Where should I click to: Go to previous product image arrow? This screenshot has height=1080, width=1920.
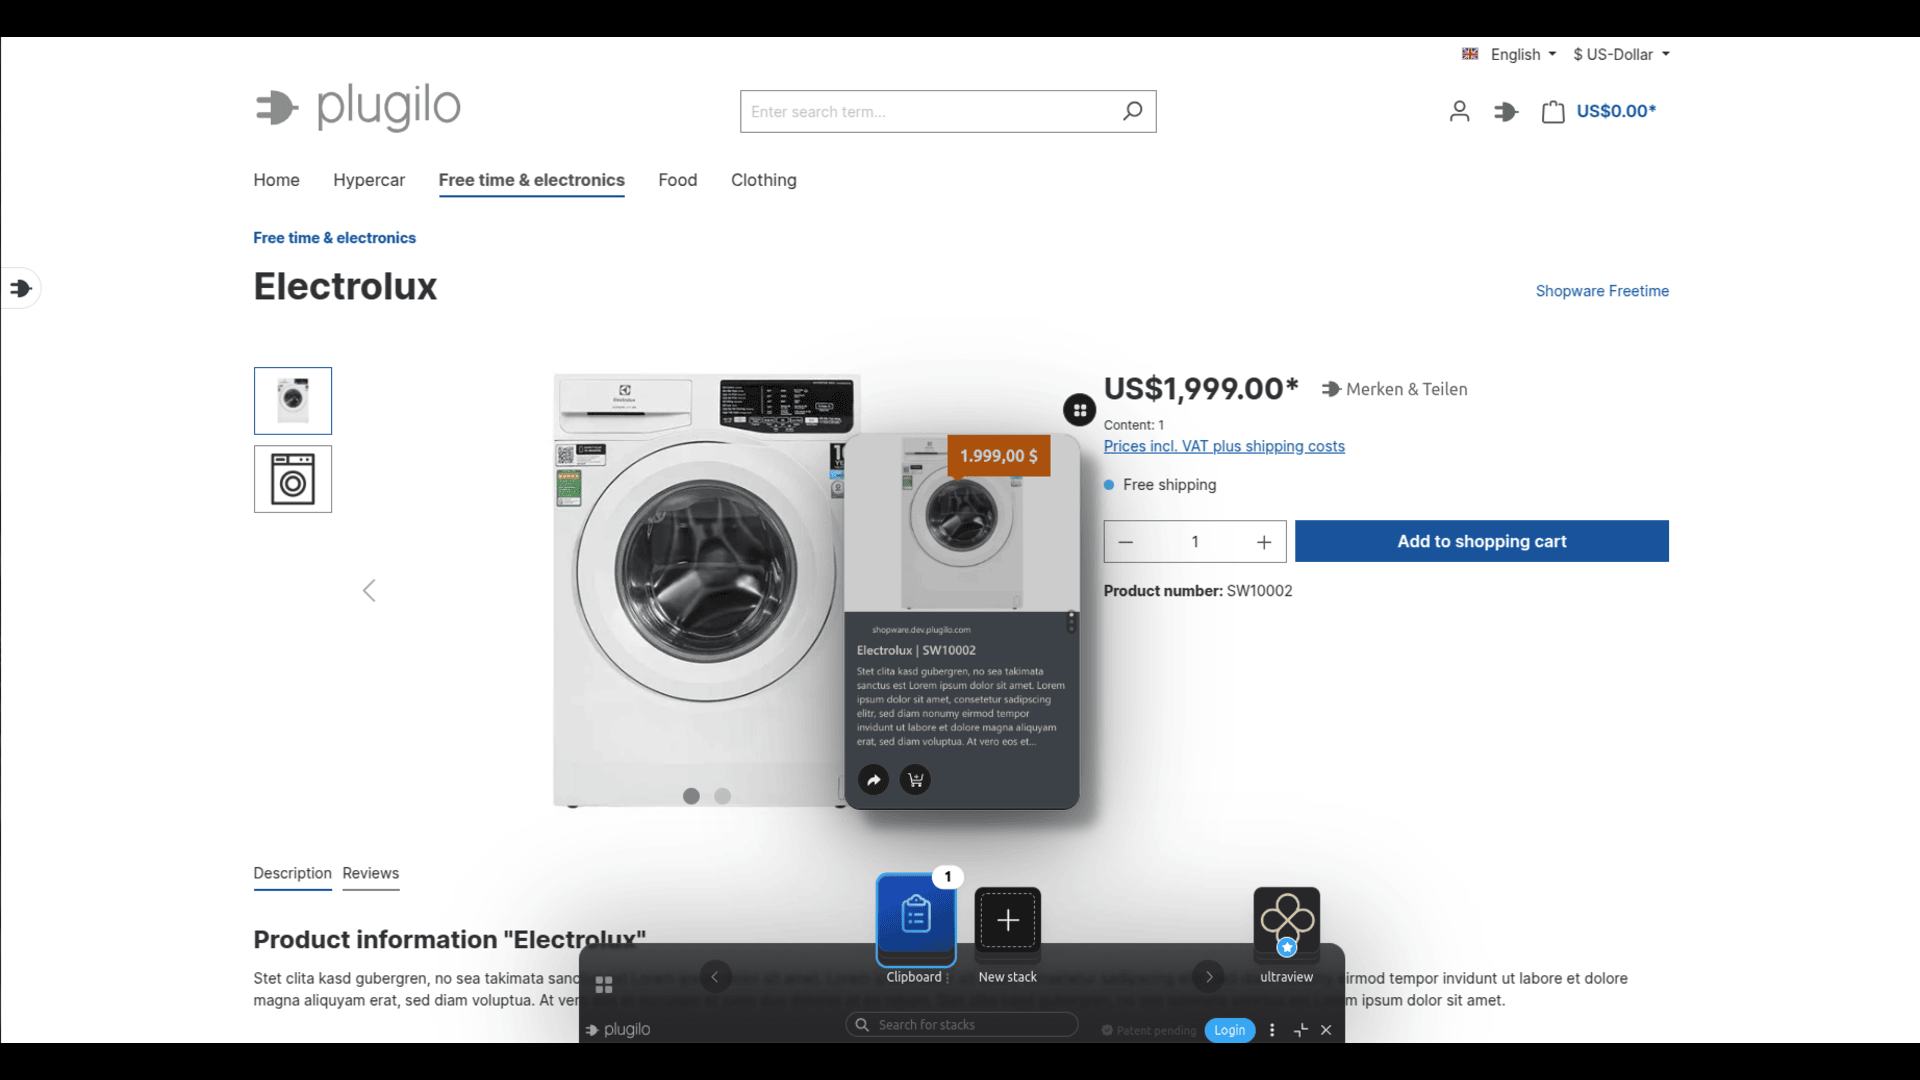(369, 591)
